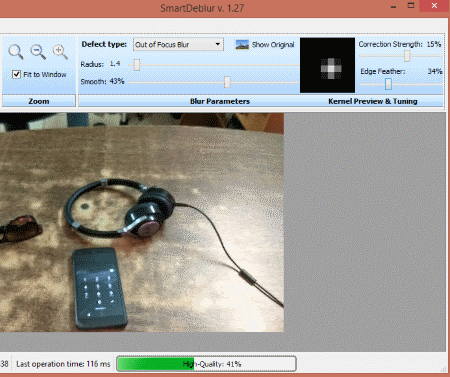Click the Zoom group label

[39, 101]
